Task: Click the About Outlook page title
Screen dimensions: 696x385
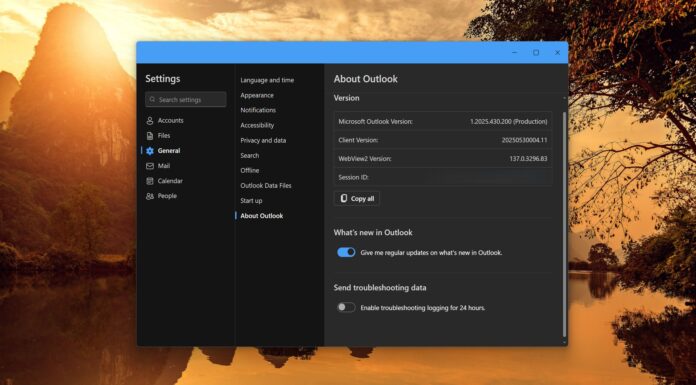Action: pyautogui.click(x=366, y=79)
